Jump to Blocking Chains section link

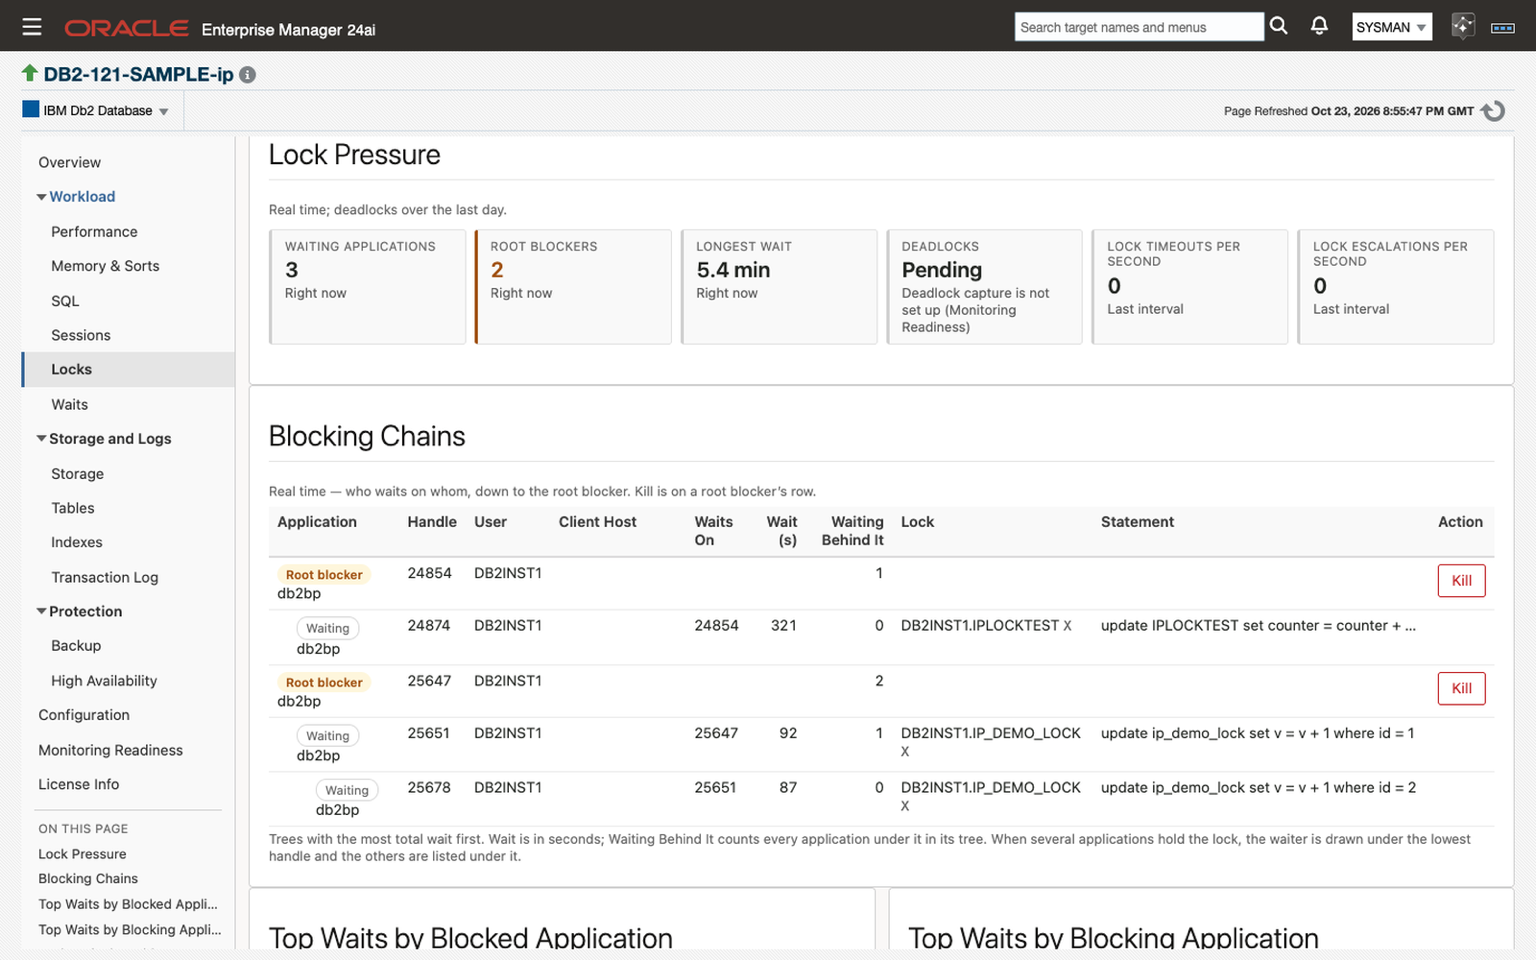tap(88, 879)
